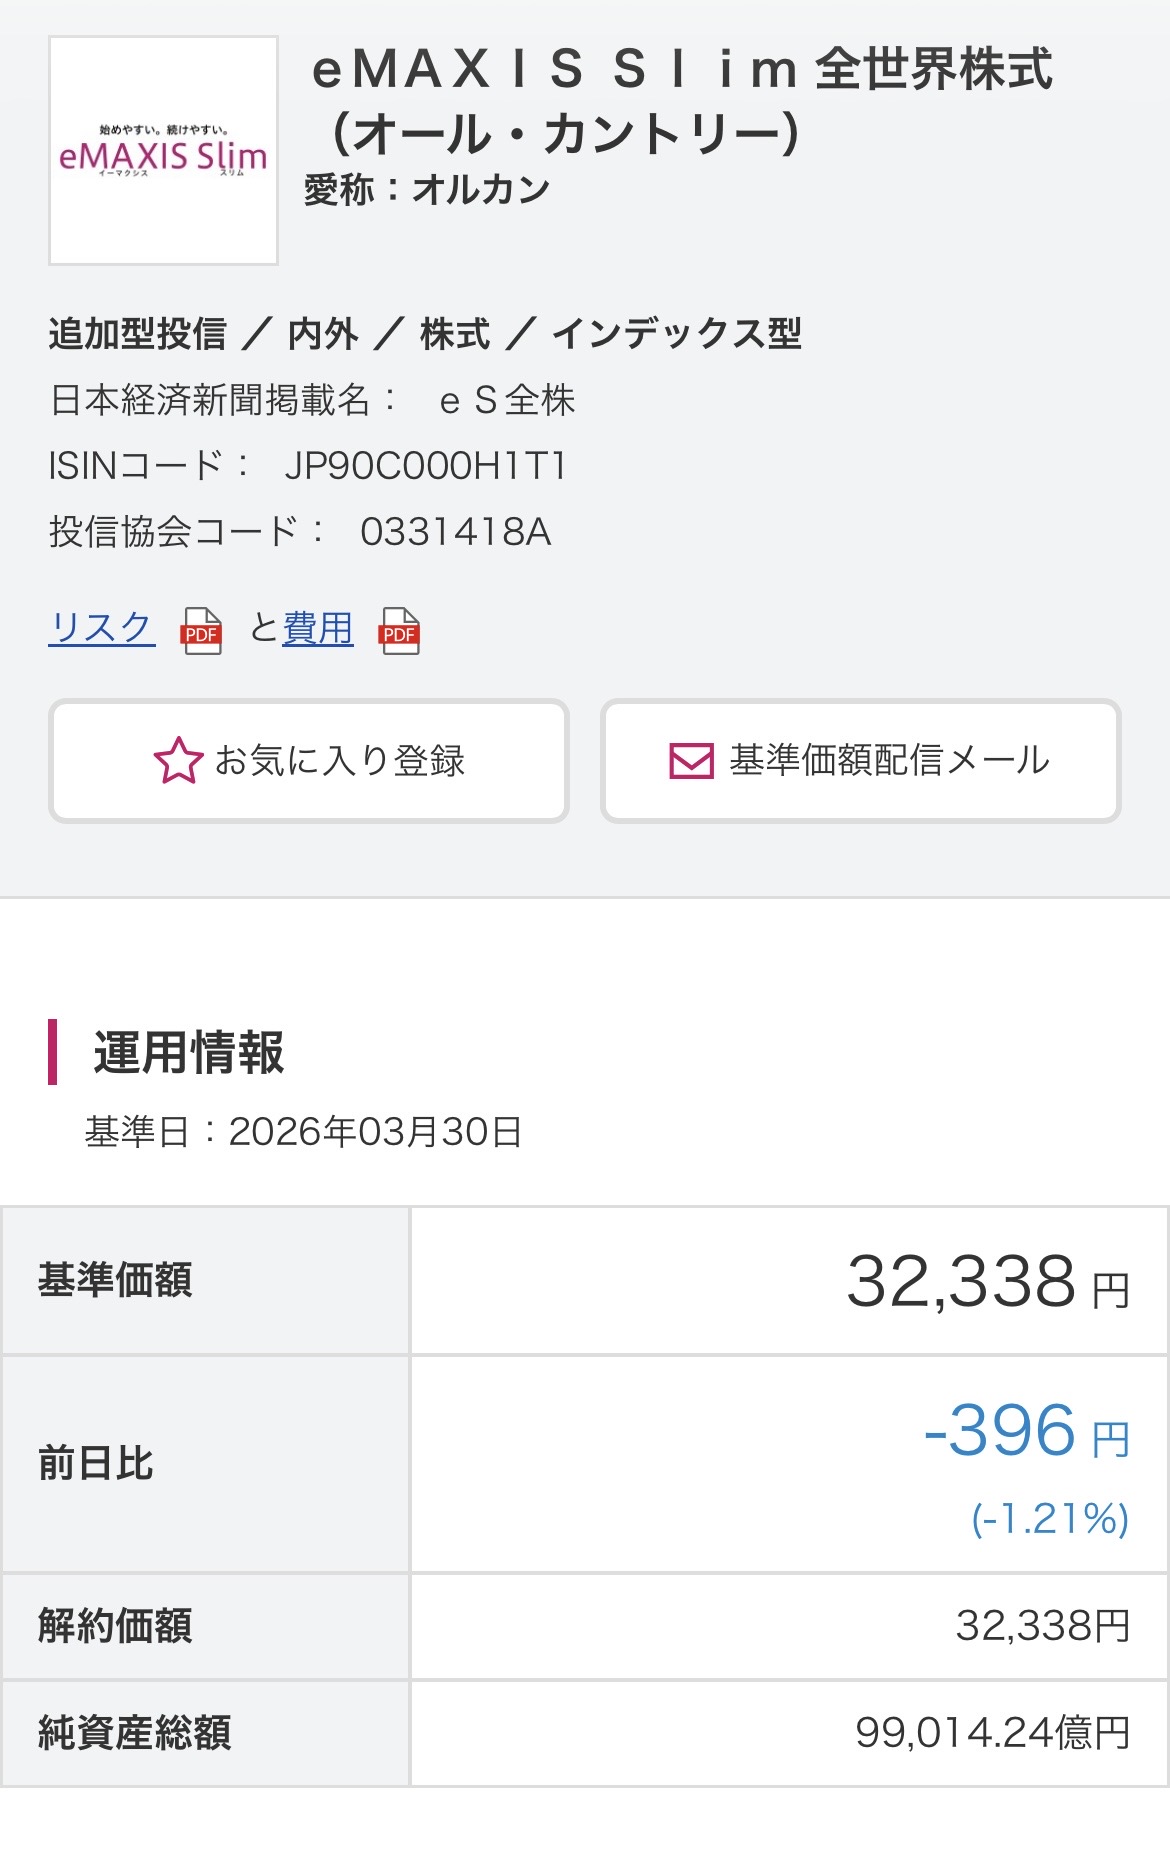The height and width of the screenshot is (1851, 1170).
Task: Click the 前日比 value -396 円
Action: (1025, 1431)
